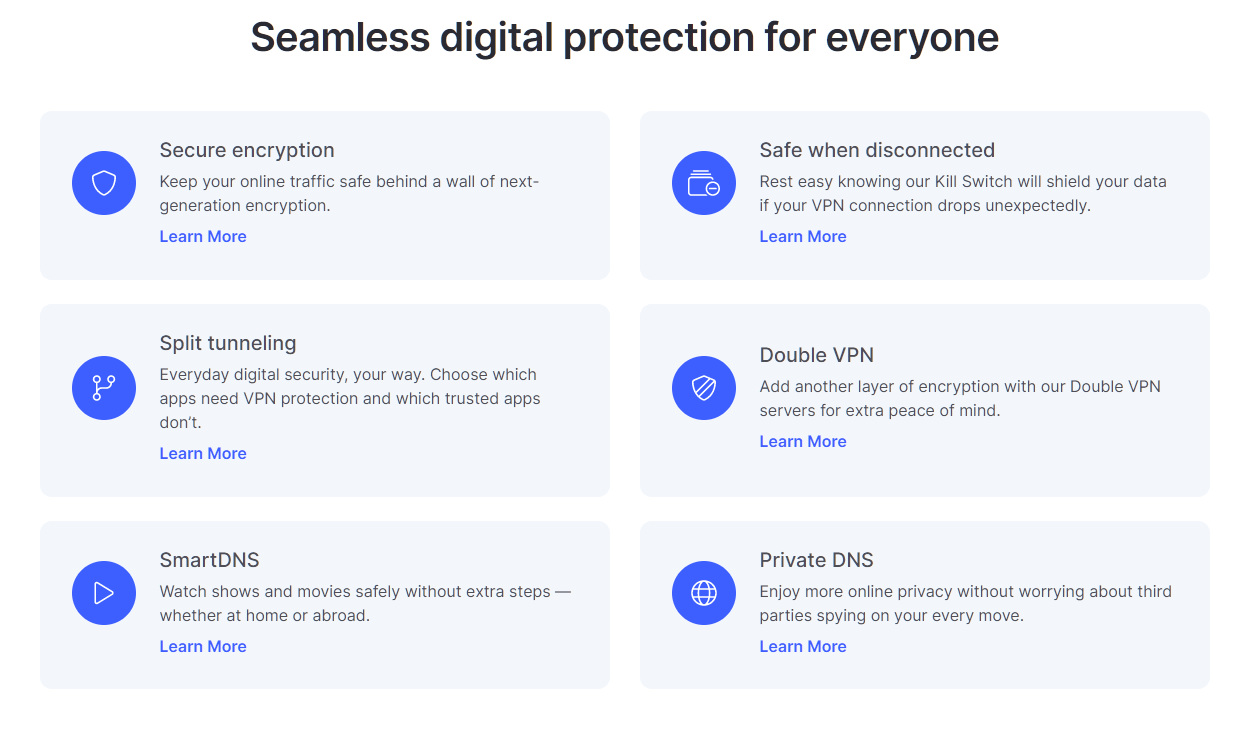The height and width of the screenshot is (735, 1255).
Task: Open Learn More under Safe when disconnected
Action: tap(803, 237)
